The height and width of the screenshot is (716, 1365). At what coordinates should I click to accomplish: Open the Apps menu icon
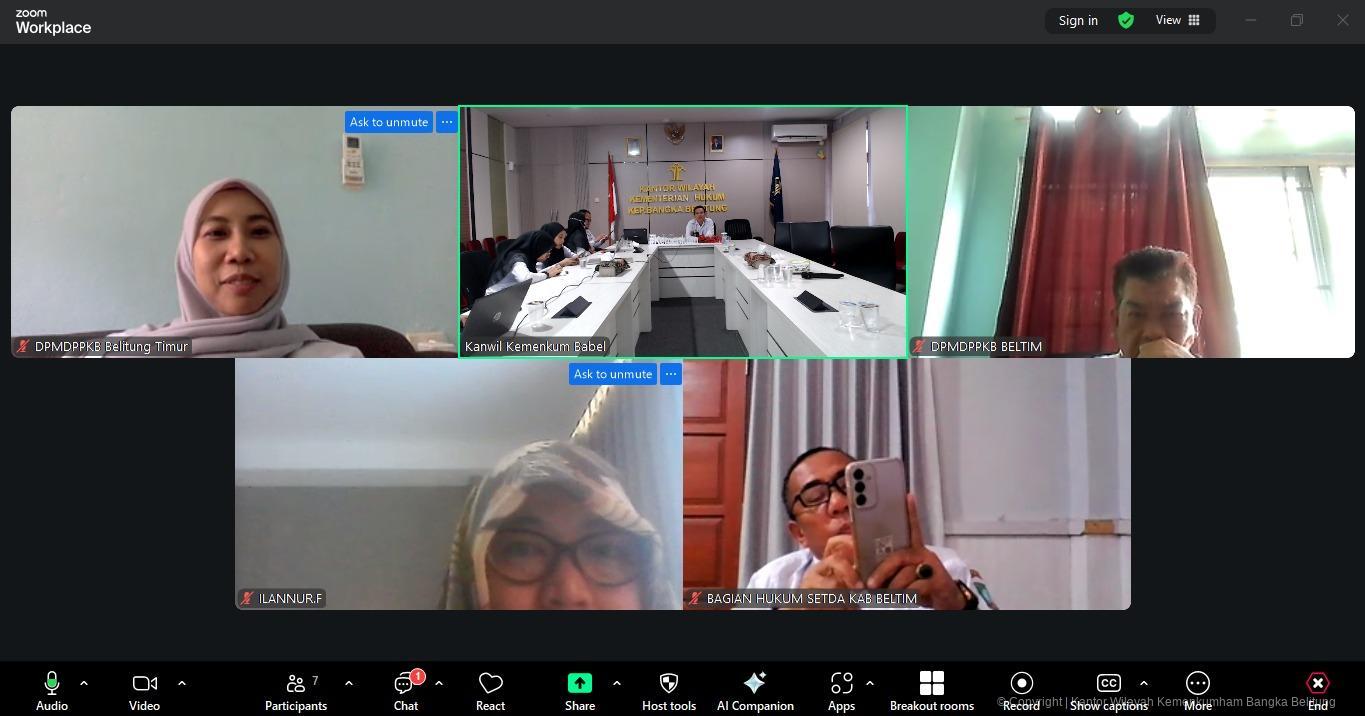pyautogui.click(x=841, y=691)
